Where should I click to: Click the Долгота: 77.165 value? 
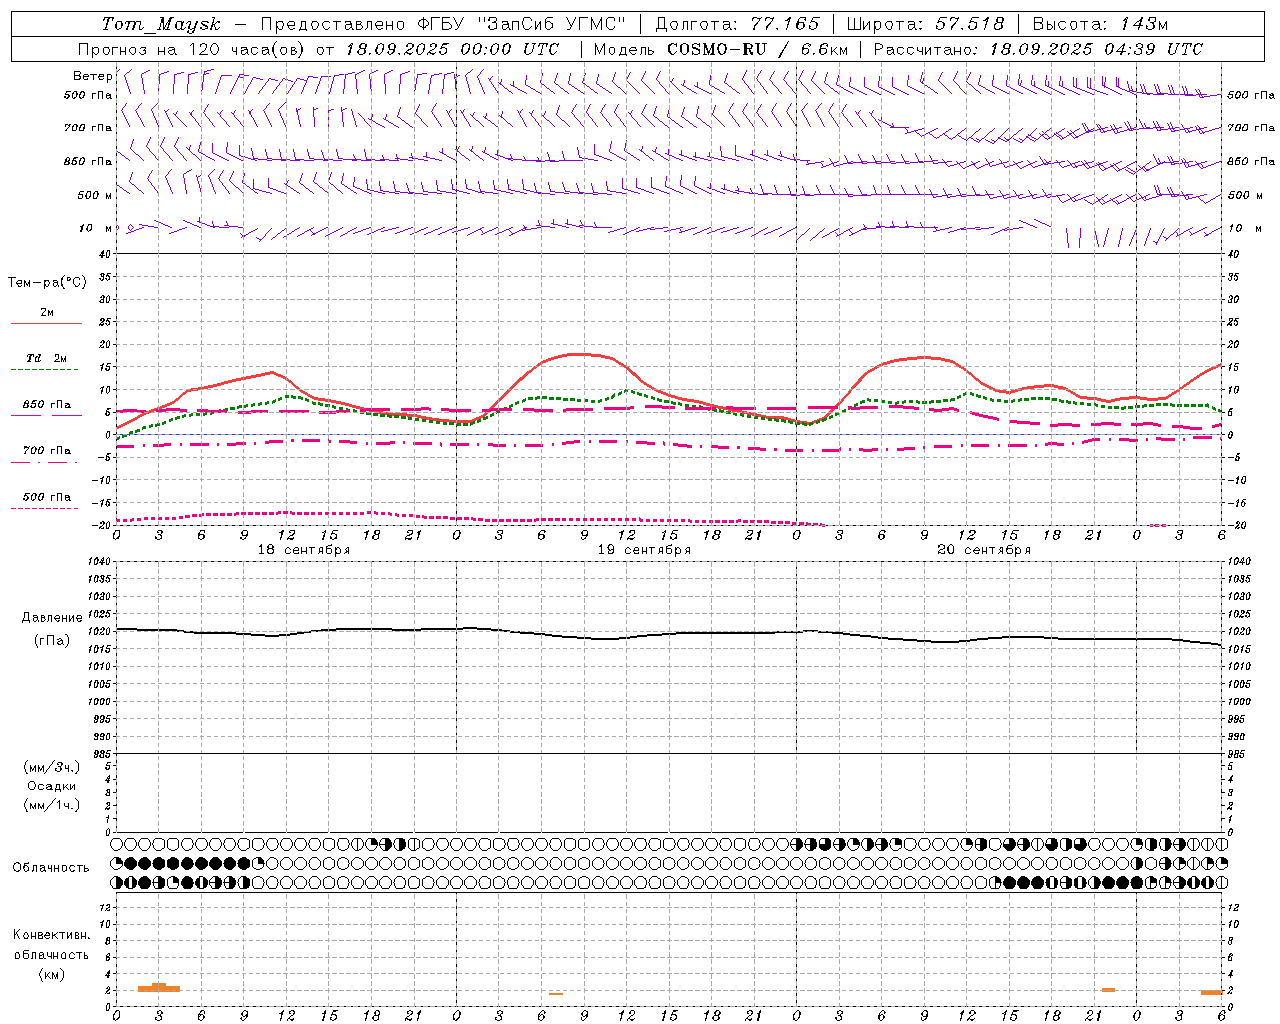(737, 24)
